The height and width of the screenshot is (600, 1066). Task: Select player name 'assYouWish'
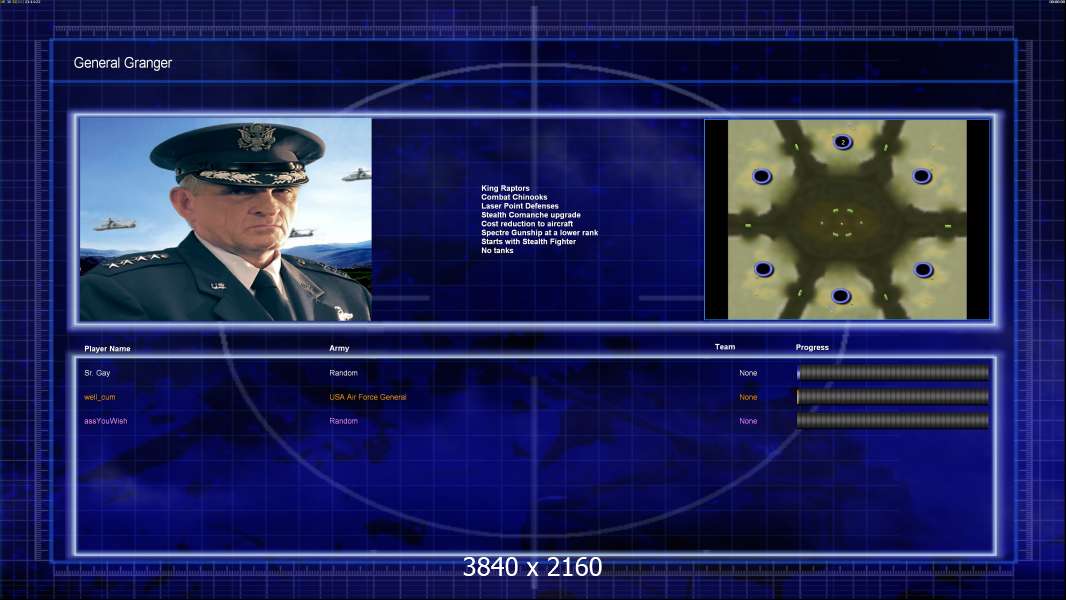105,421
